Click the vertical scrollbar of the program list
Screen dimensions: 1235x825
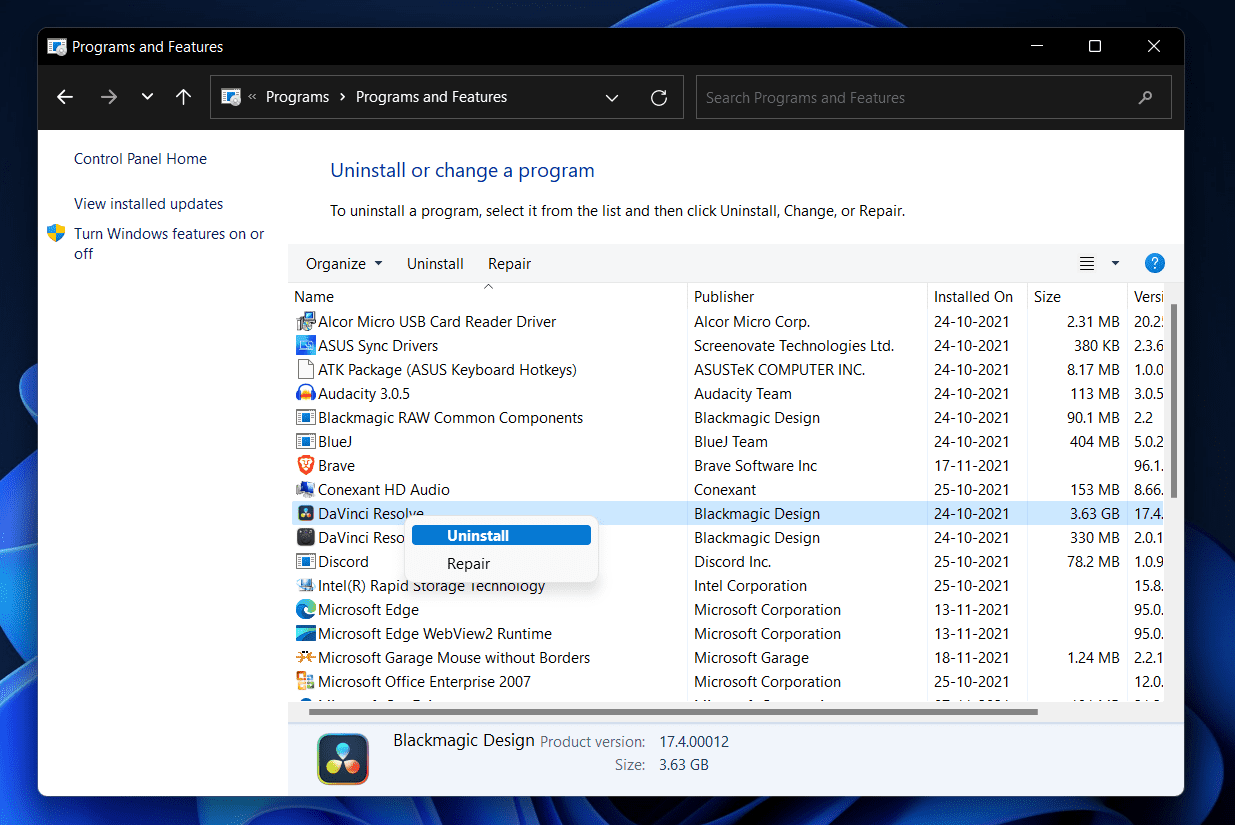pyautogui.click(x=1173, y=400)
